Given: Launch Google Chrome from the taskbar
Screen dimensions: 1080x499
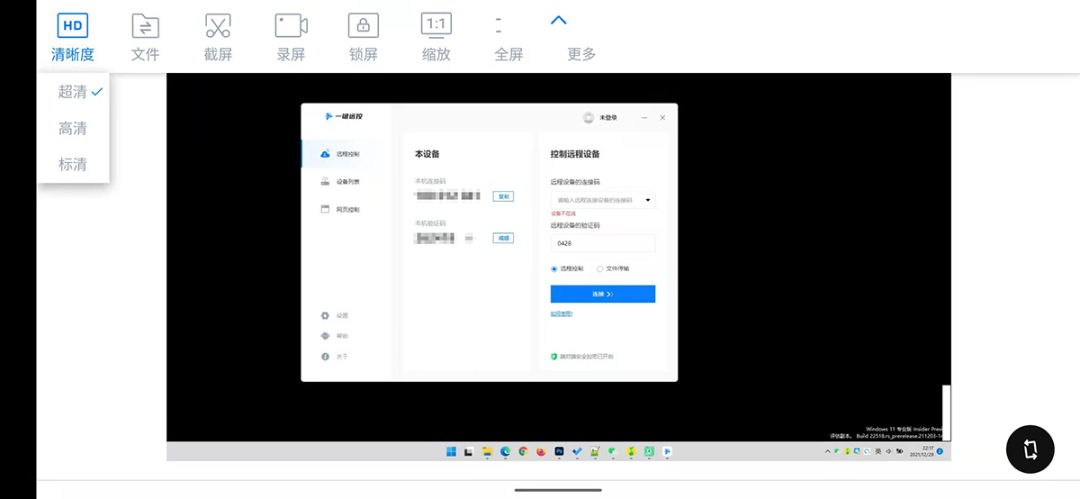Looking at the screenshot, I should point(523,451).
